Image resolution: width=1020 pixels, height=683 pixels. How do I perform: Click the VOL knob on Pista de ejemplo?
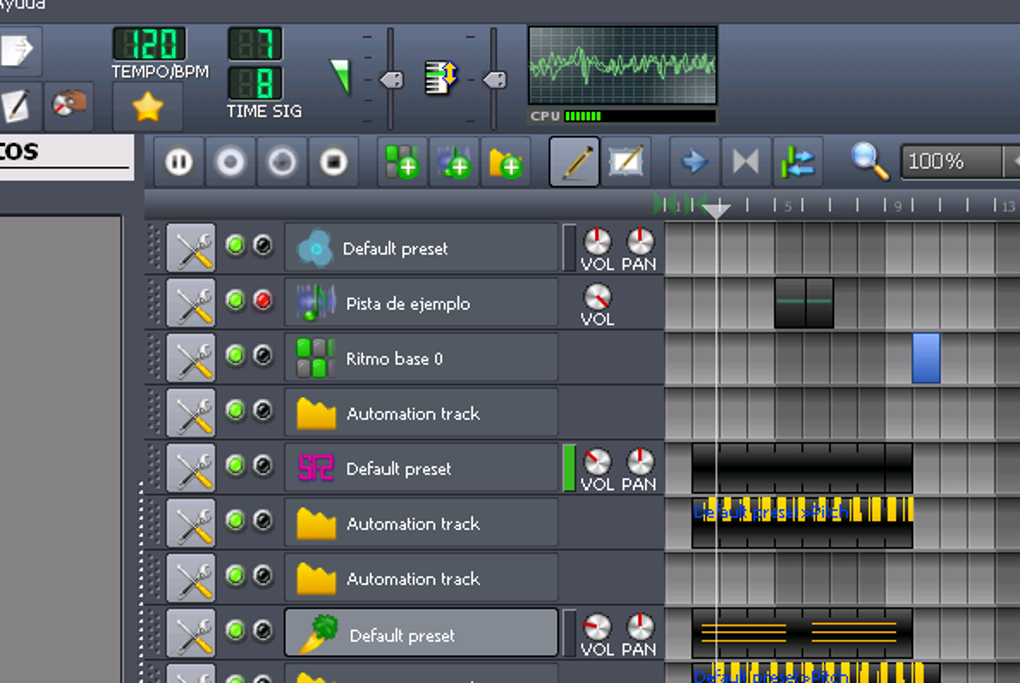click(x=597, y=297)
